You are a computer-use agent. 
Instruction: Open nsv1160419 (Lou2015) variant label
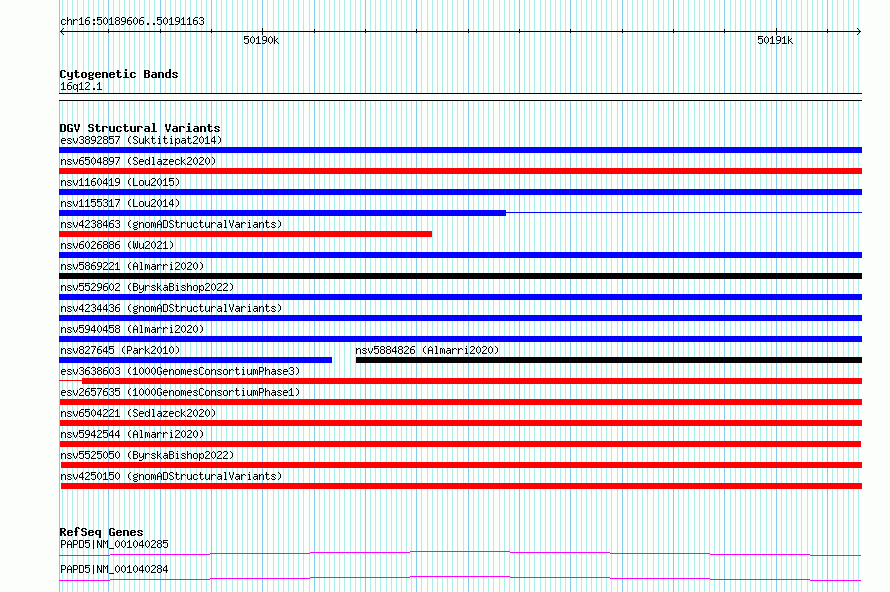(x=120, y=182)
